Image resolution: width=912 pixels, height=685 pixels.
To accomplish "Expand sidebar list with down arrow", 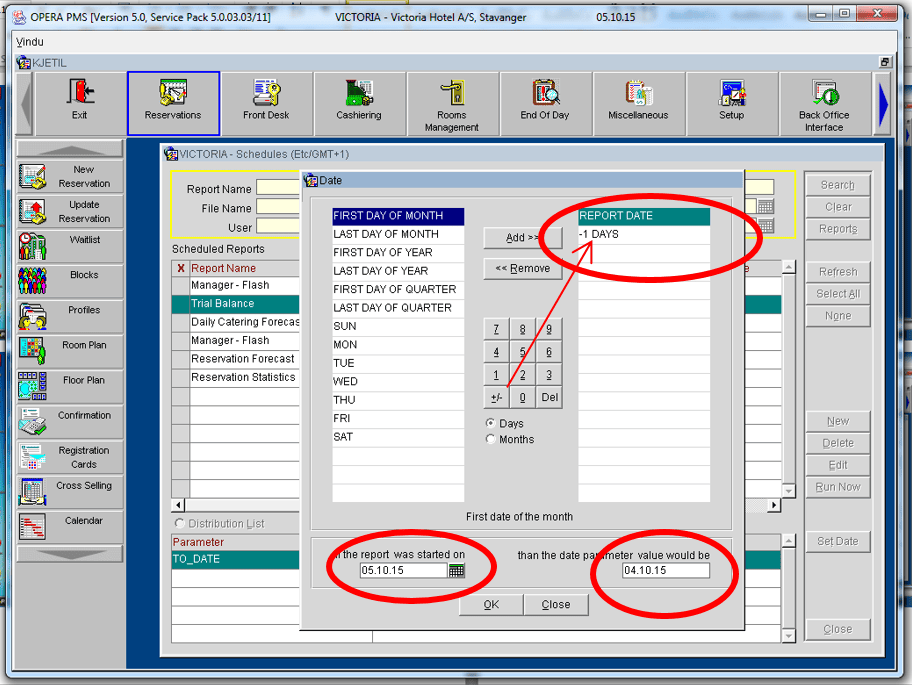I will 70,554.
